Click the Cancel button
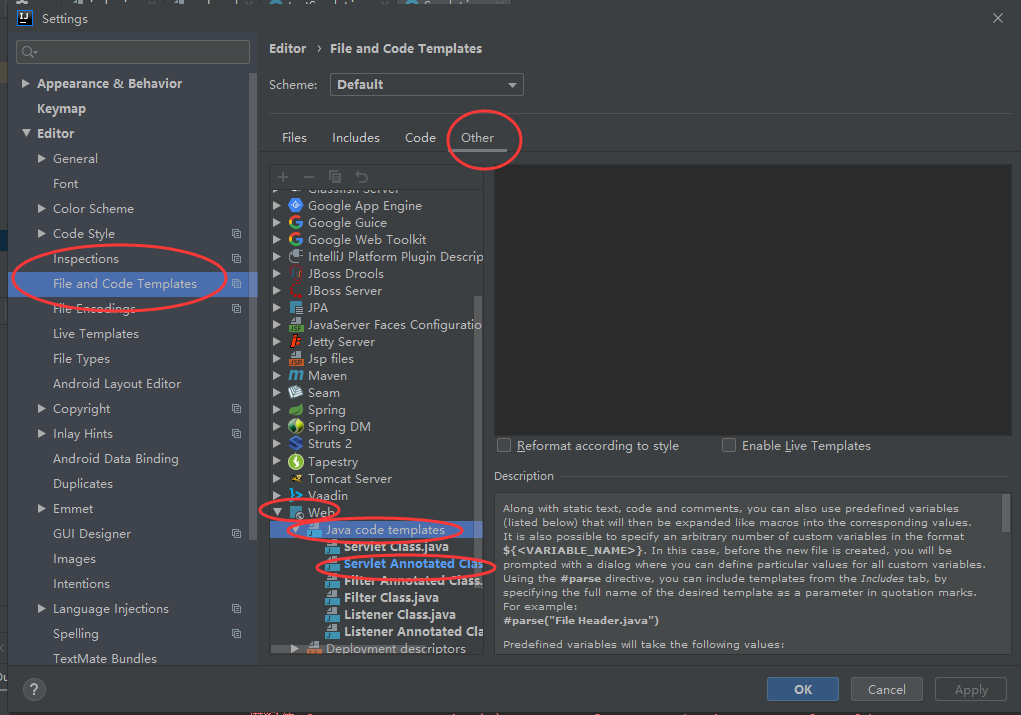 [x=886, y=689]
